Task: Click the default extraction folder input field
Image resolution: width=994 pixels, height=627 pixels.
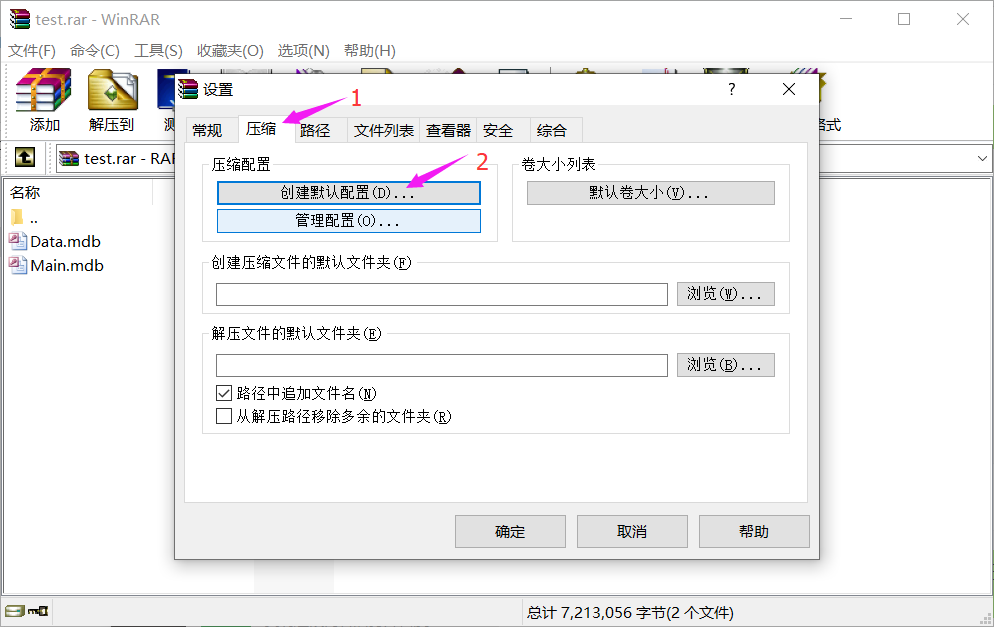Action: pyautogui.click(x=442, y=365)
